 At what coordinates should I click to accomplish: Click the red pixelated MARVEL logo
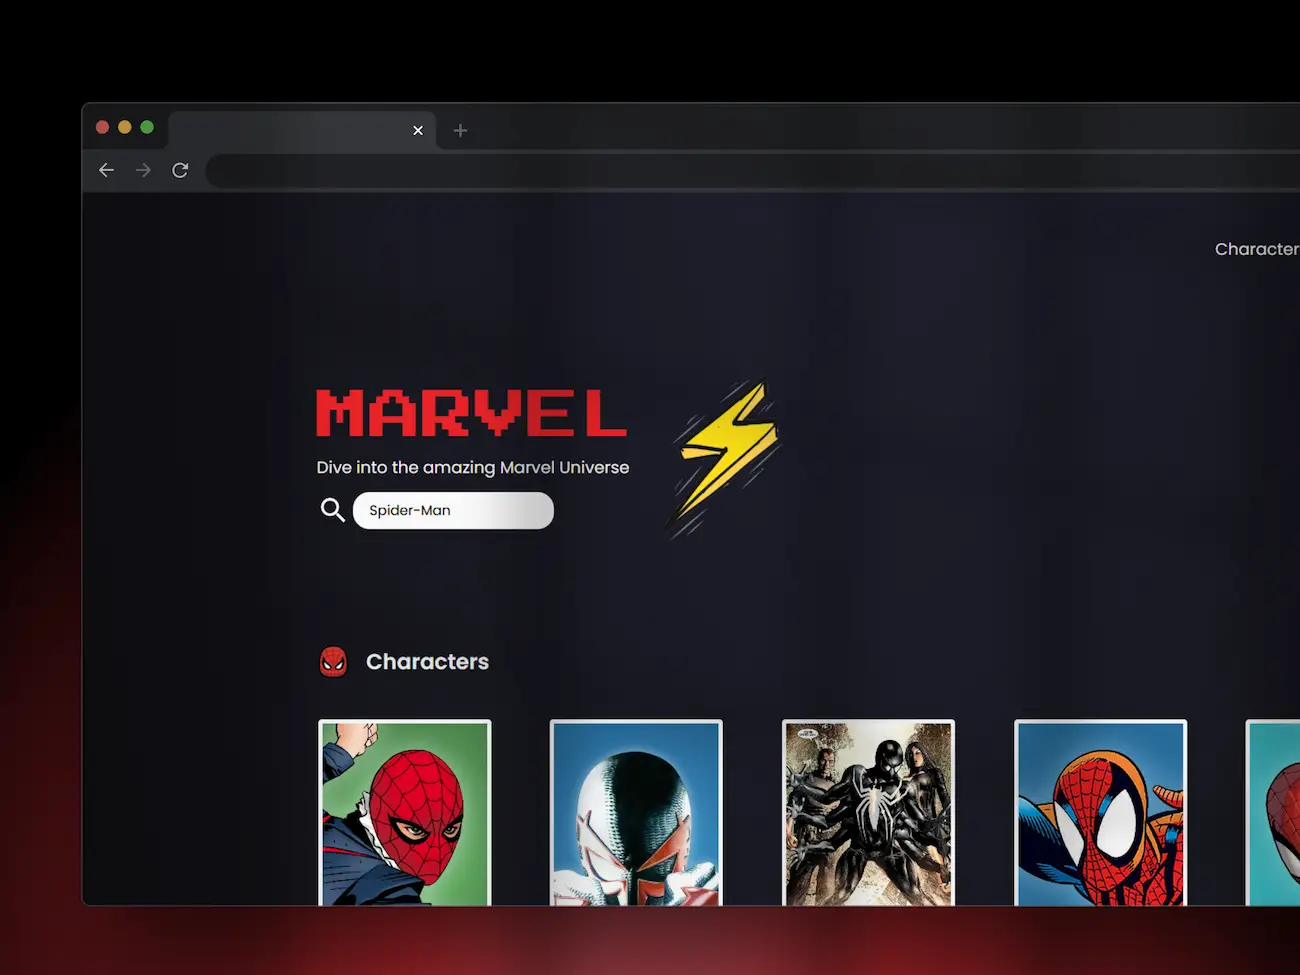471,414
